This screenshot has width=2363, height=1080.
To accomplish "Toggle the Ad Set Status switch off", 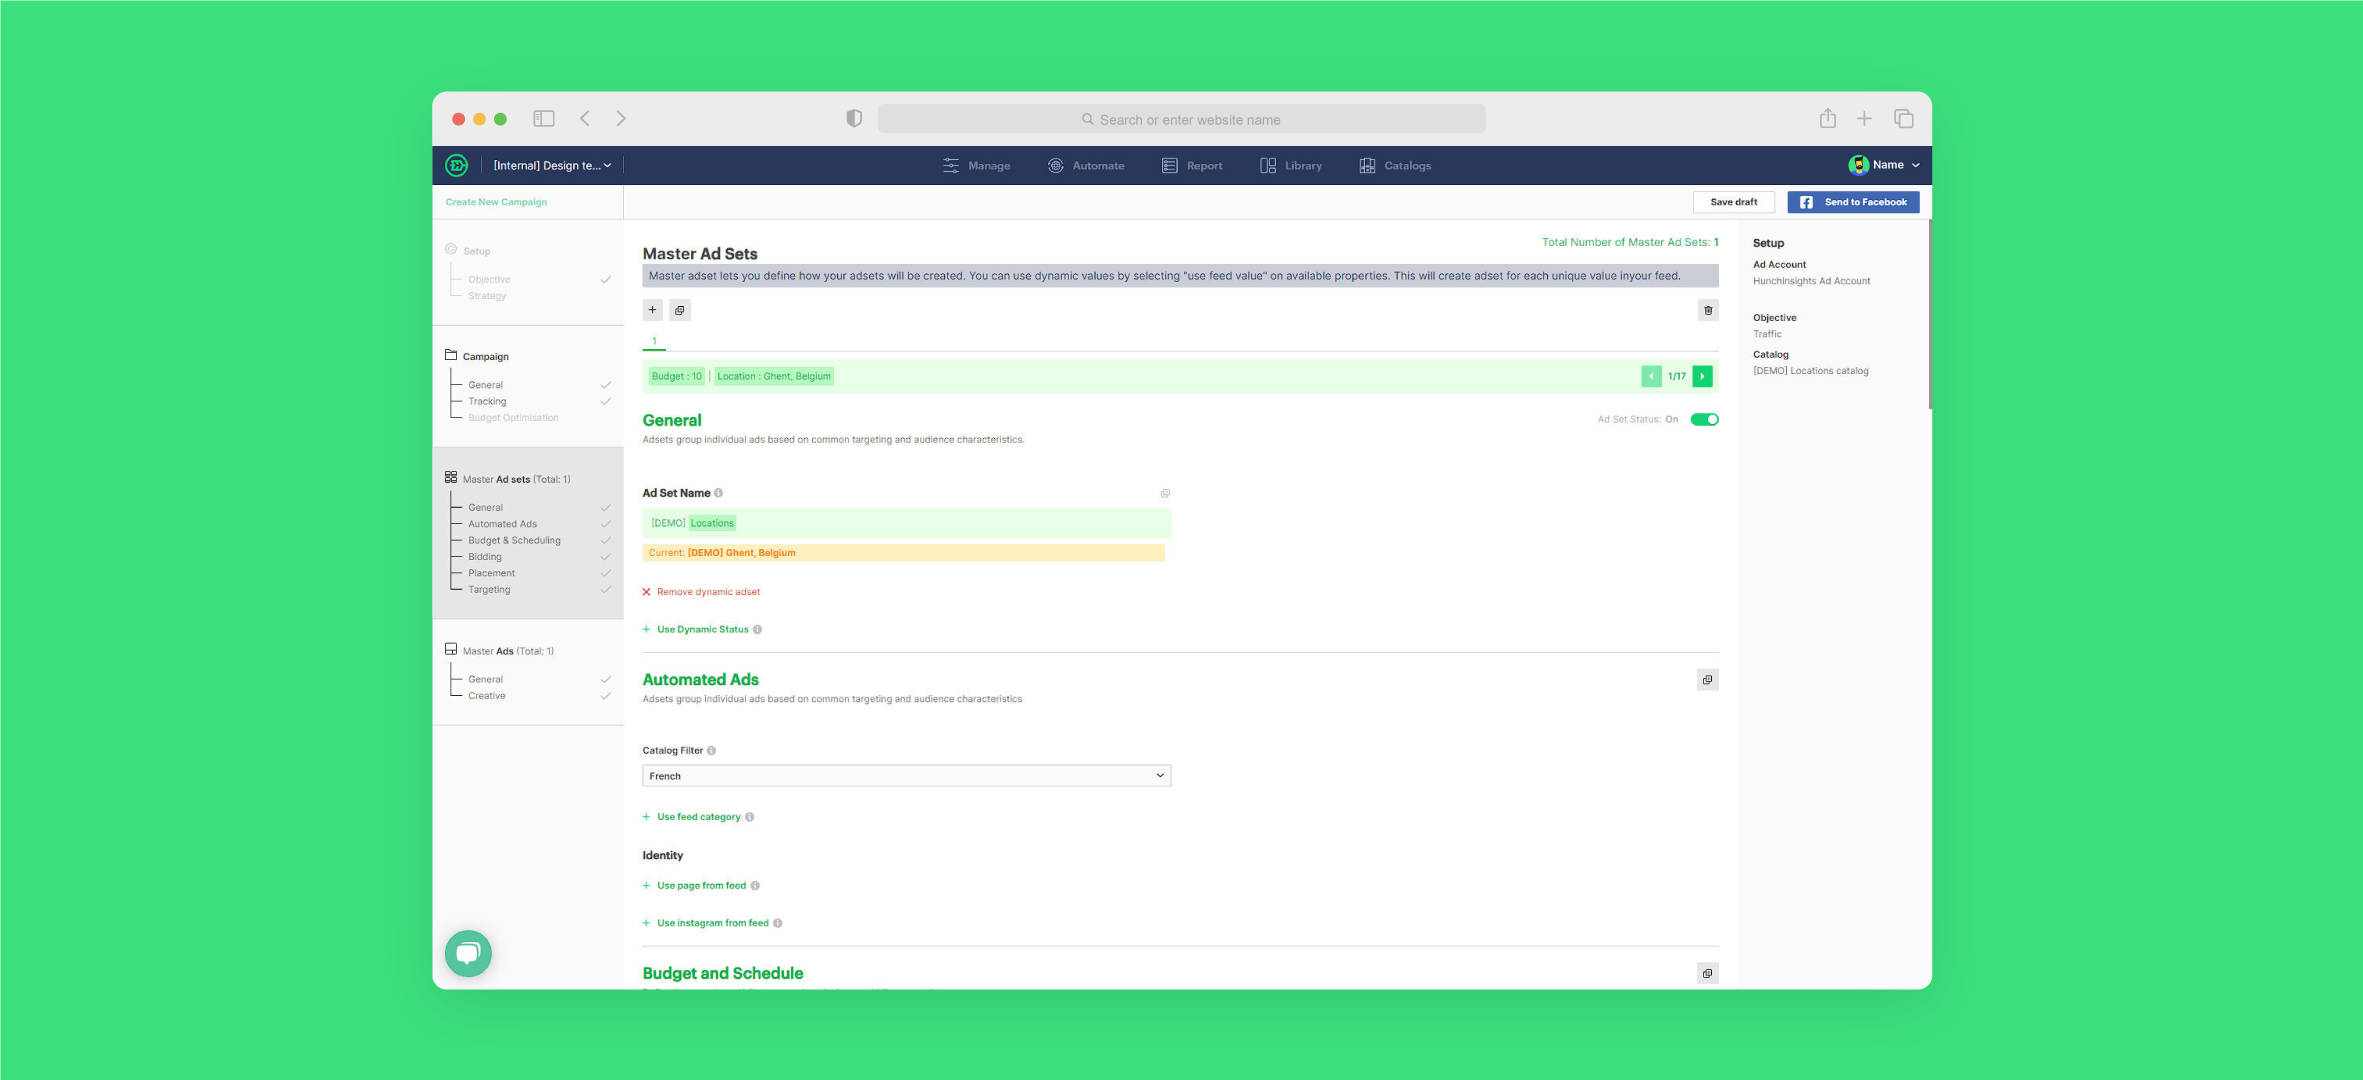I will tap(1704, 420).
